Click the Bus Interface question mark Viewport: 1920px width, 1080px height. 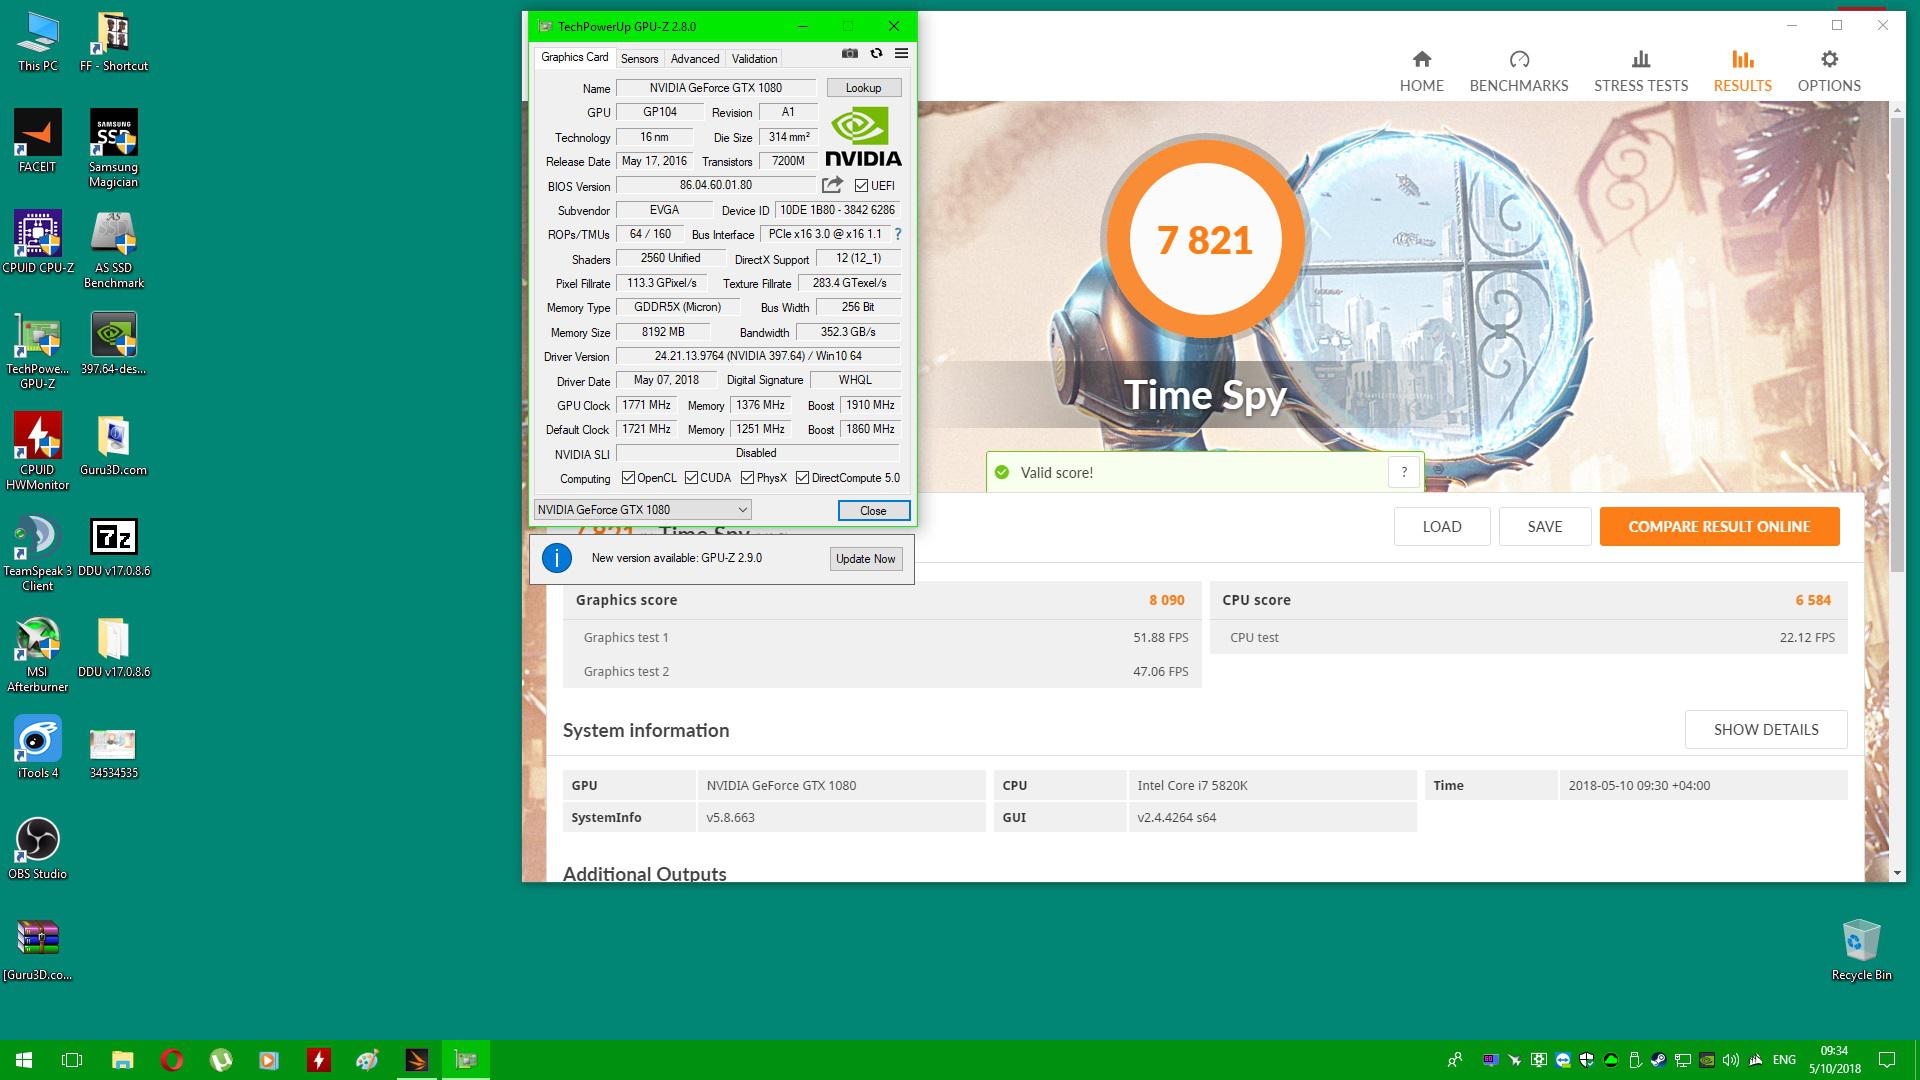pos(898,234)
